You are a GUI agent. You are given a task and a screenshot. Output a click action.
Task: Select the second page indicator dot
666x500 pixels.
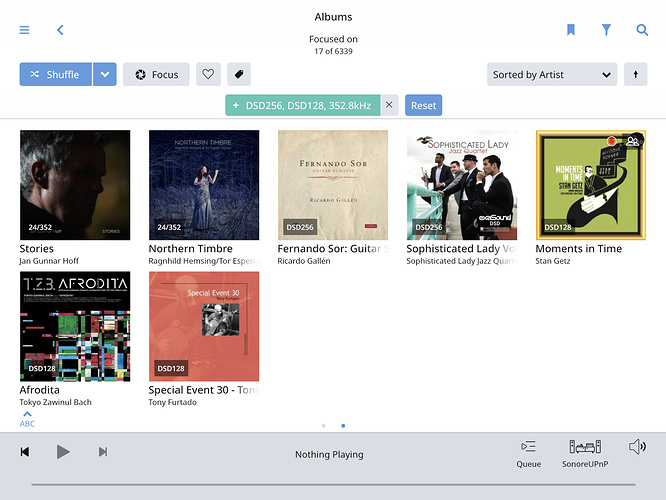pyautogui.click(x=343, y=426)
